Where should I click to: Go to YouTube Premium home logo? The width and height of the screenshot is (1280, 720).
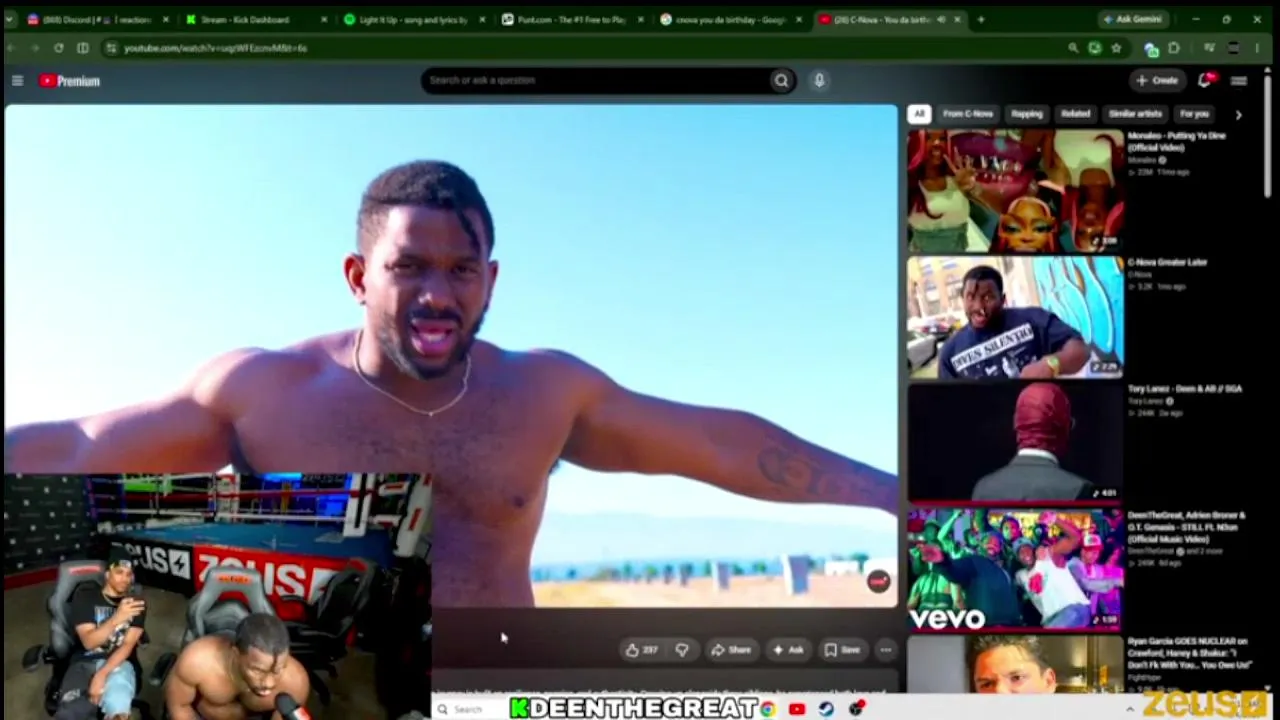69,81
